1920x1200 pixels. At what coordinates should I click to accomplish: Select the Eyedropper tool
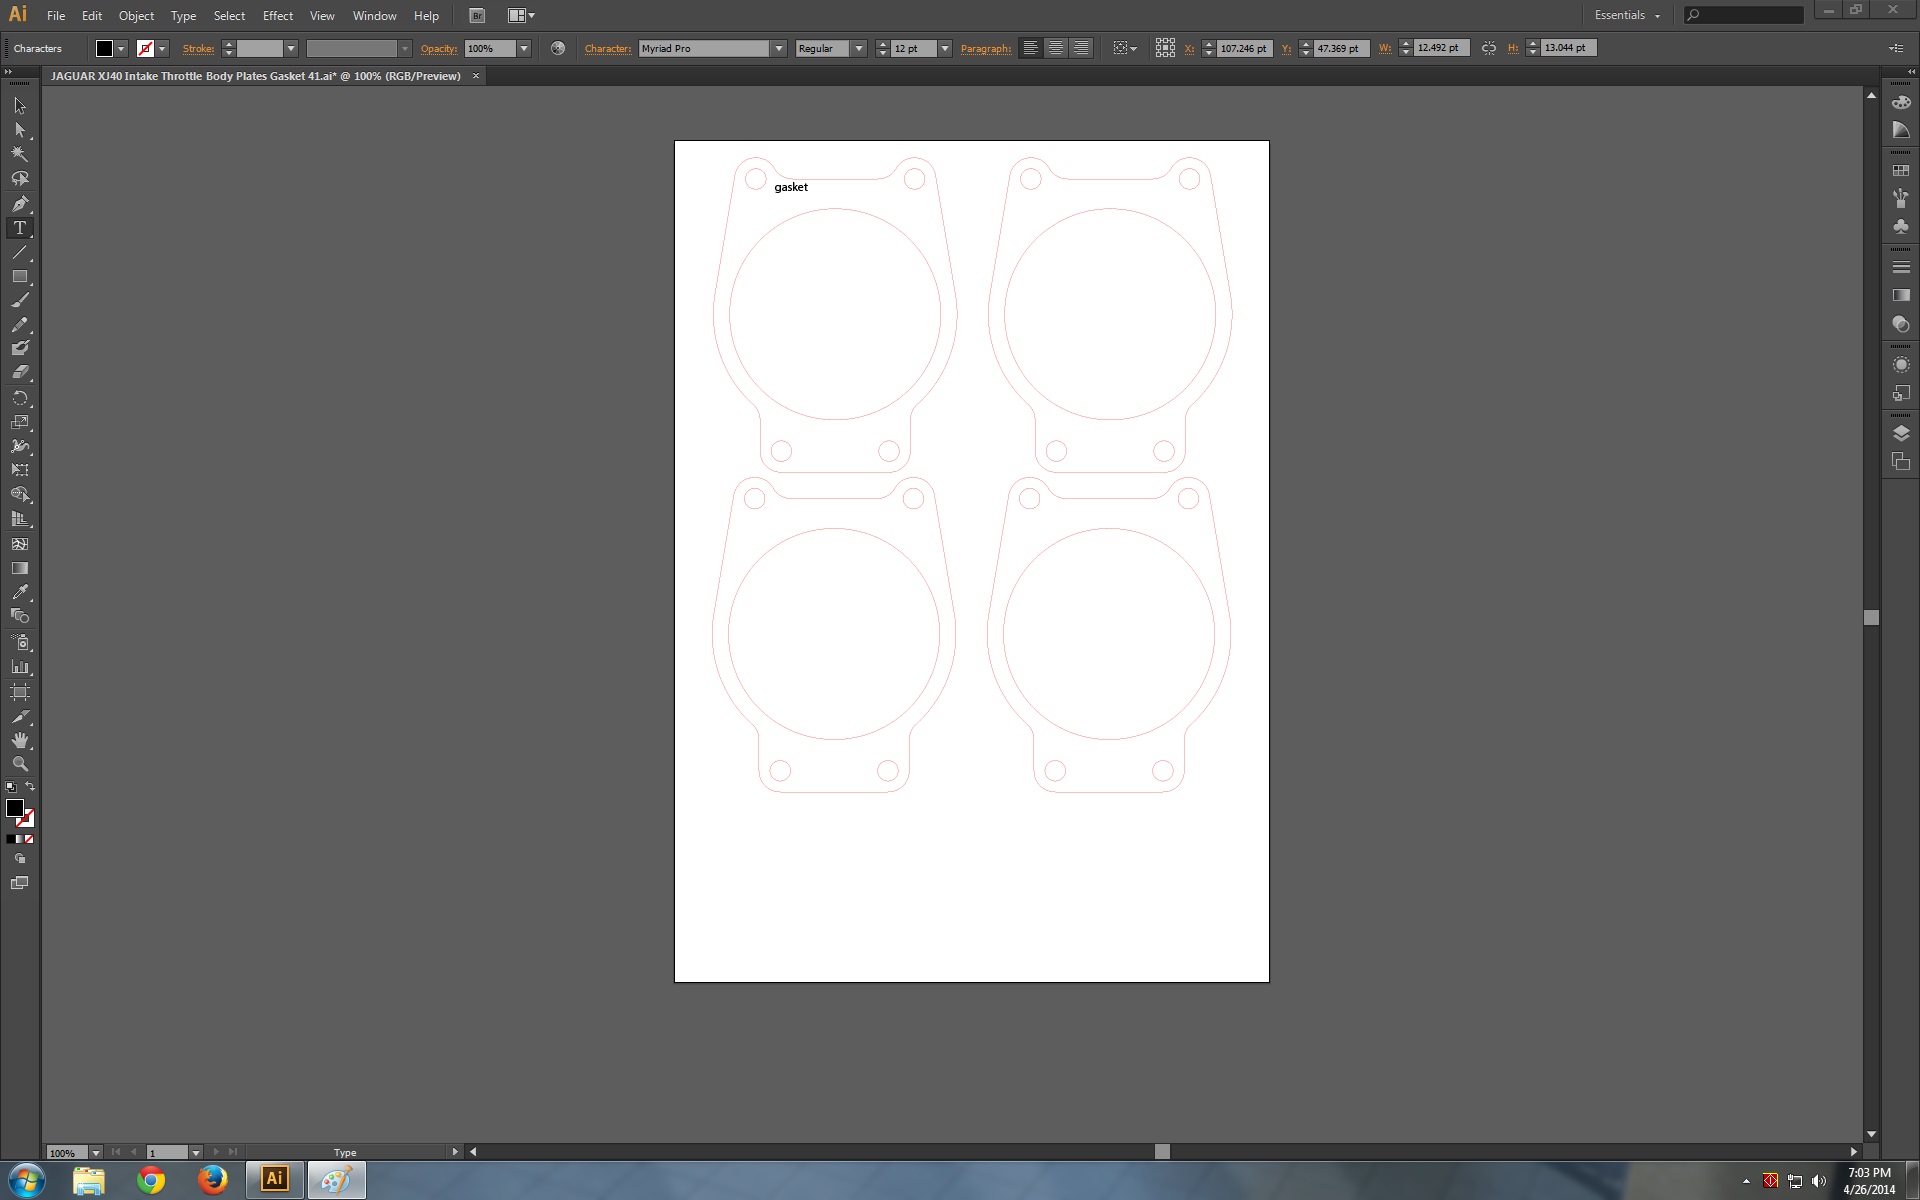pos(20,592)
